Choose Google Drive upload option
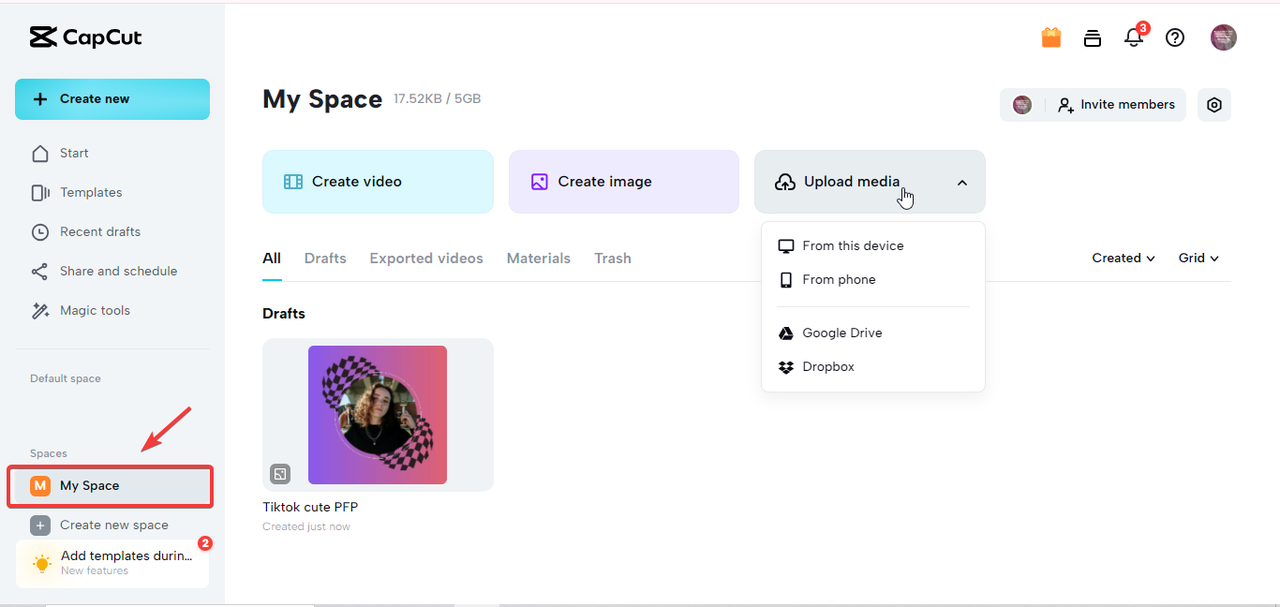This screenshot has height=607, width=1280. [x=873, y=333]
